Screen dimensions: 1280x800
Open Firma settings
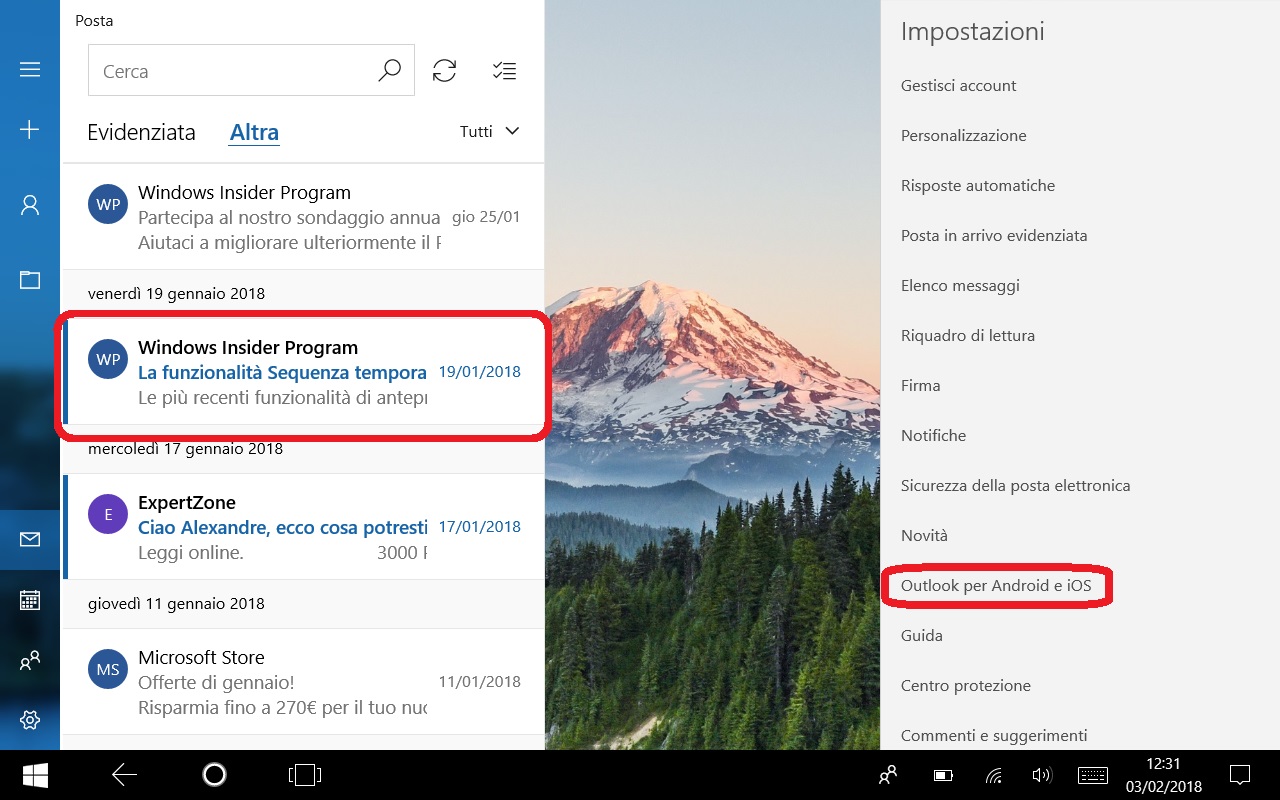[920, 385]
